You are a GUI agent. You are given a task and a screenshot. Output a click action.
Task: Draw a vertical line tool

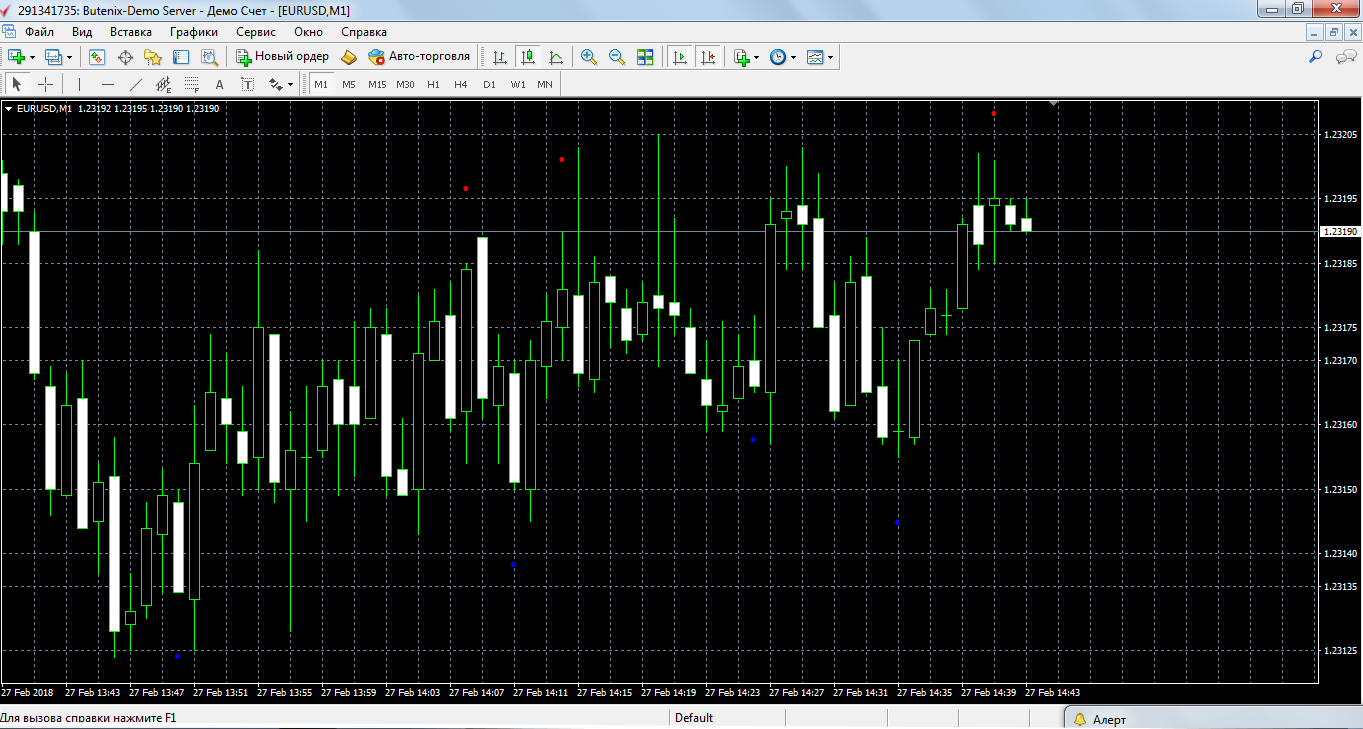[x=79, y=85]
